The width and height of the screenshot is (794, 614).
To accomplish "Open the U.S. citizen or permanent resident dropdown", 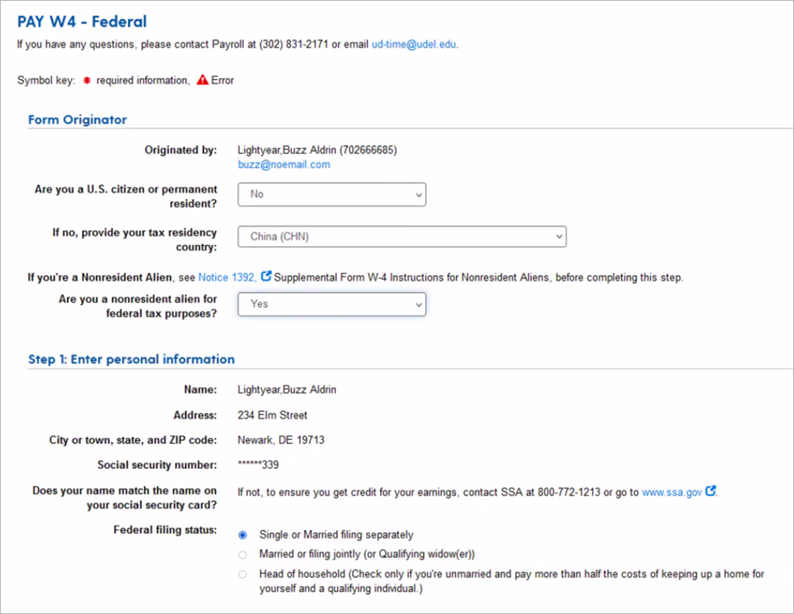I will point(332,194).
